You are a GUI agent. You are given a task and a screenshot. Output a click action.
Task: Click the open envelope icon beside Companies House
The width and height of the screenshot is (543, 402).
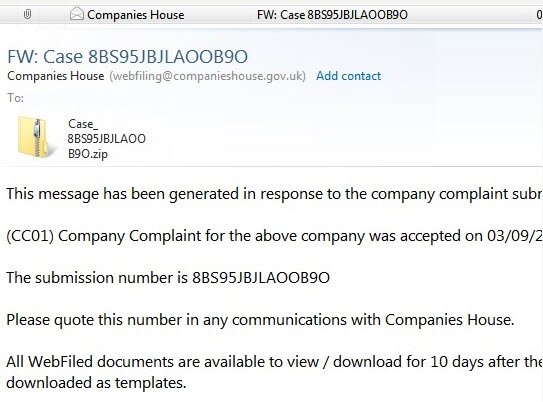tap(77, 14)
